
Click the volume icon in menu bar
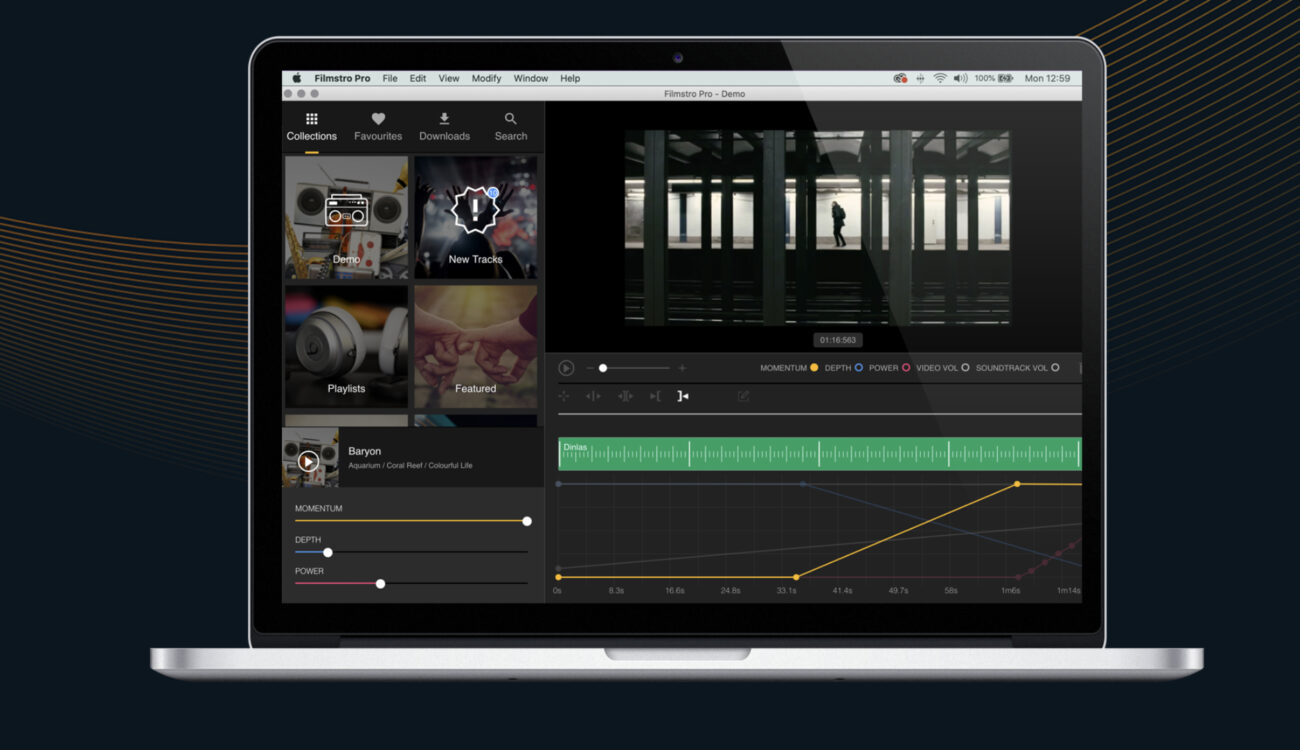click(x=960, y=78)
